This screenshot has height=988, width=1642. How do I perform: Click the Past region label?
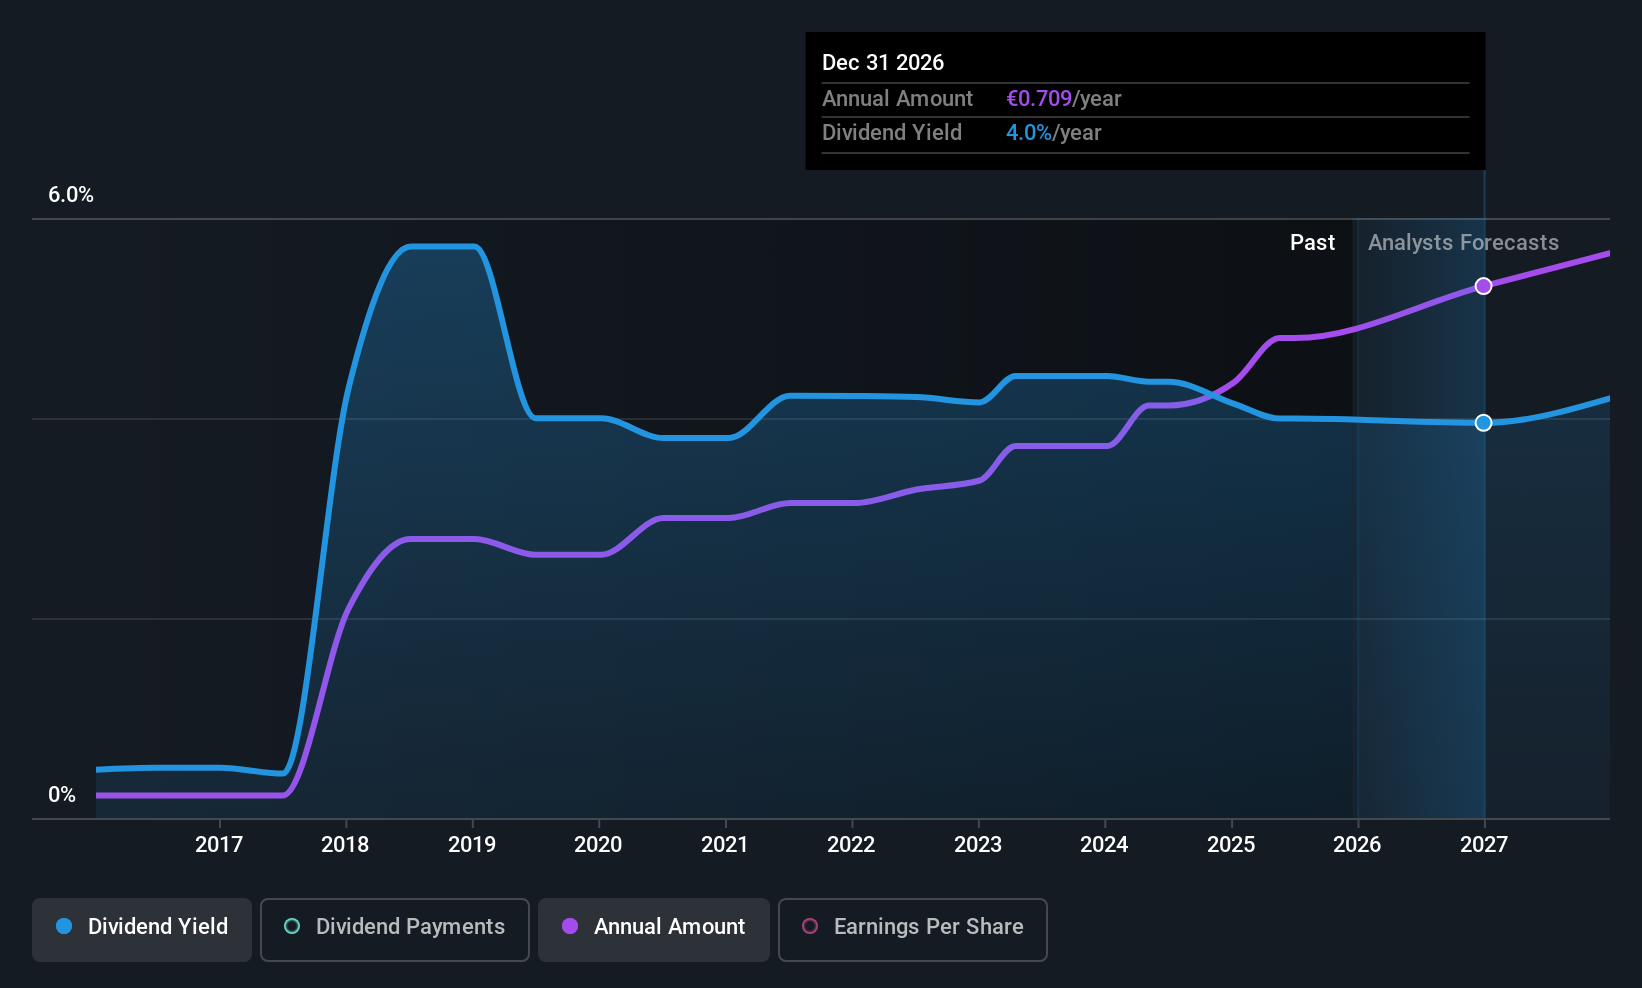click(x=1312, y=243)
